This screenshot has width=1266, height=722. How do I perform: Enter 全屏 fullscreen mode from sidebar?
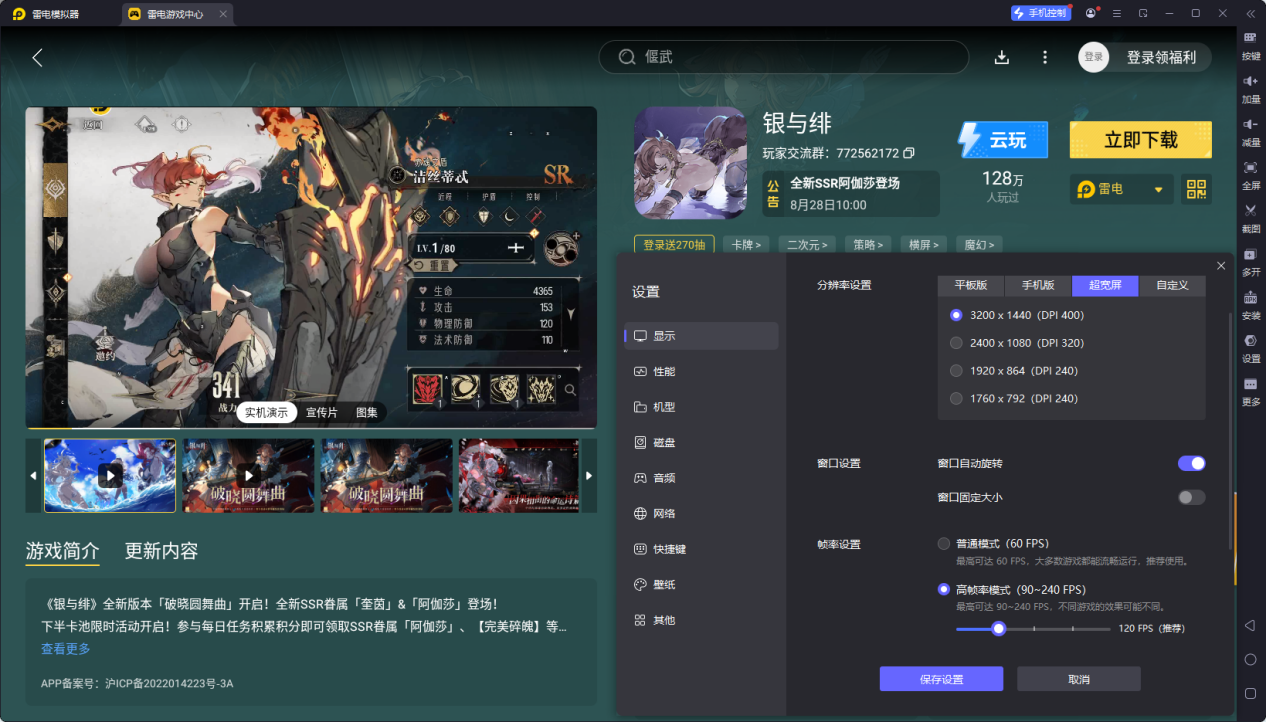pos(1251,174)
